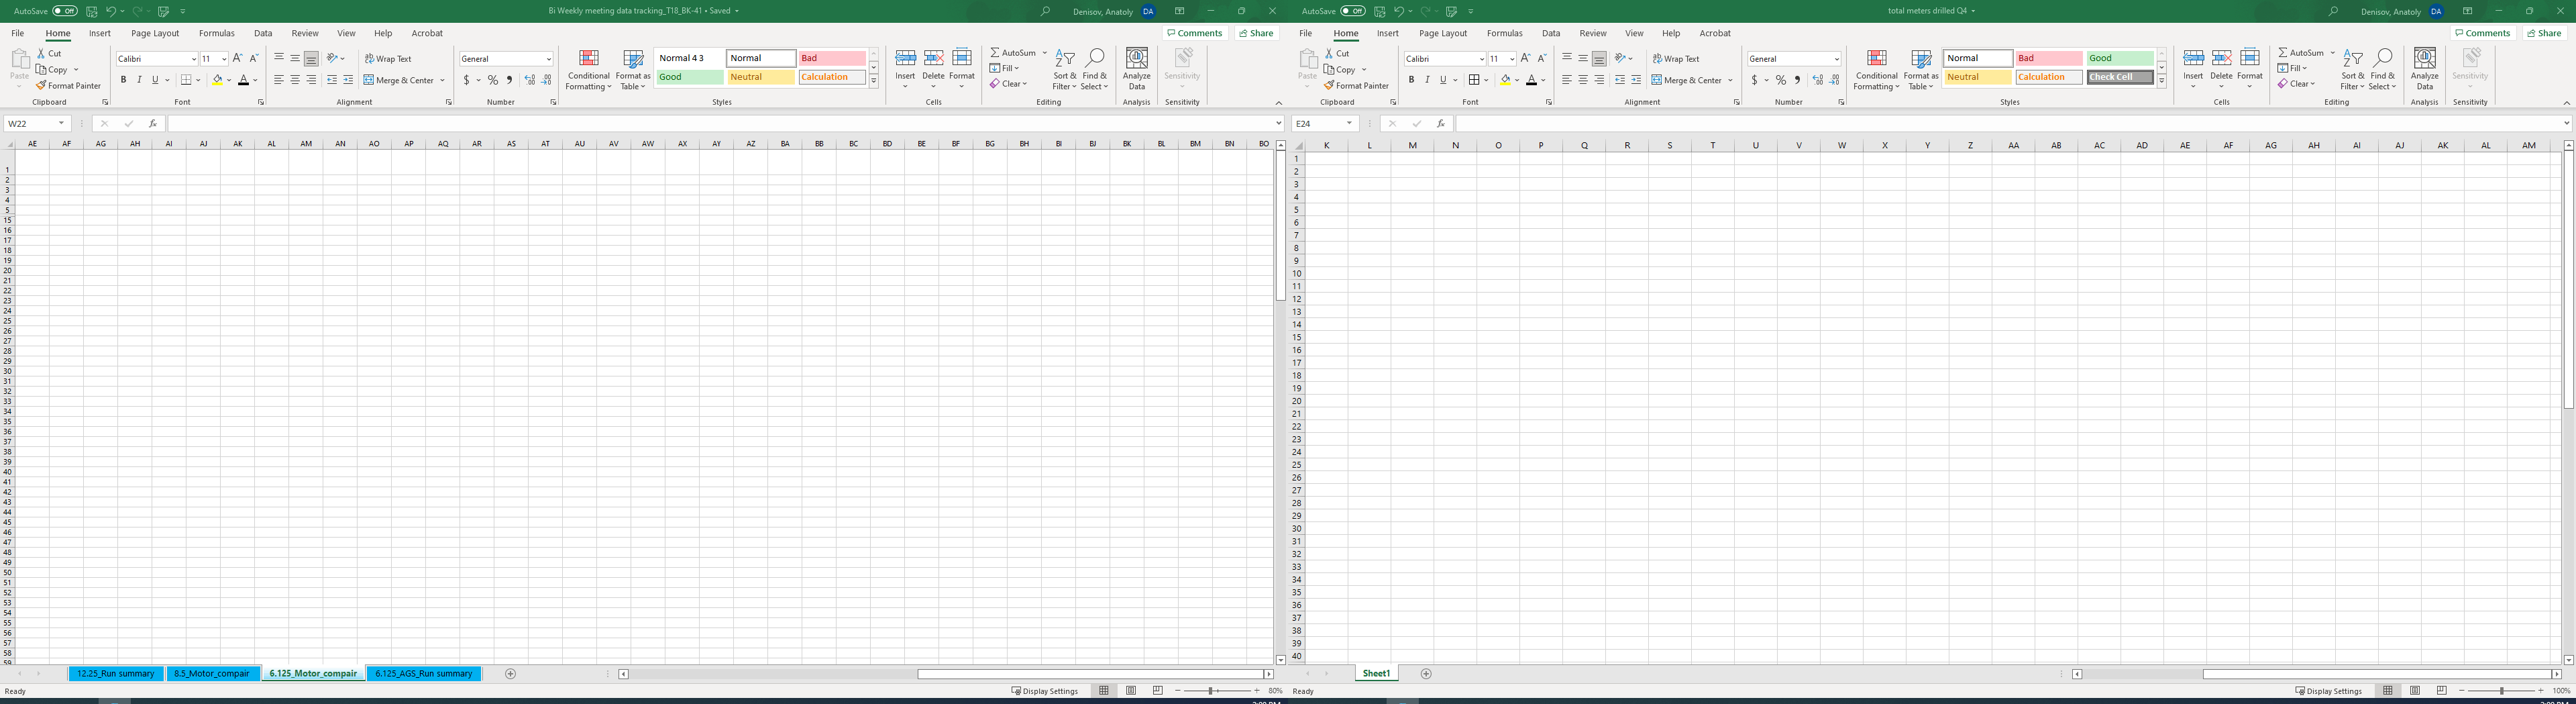Click Merge & Center in Bi Weekly meeting window
Image resolution: width=2576 pixels, height=704 pixels.
click(x=398, y=80)
